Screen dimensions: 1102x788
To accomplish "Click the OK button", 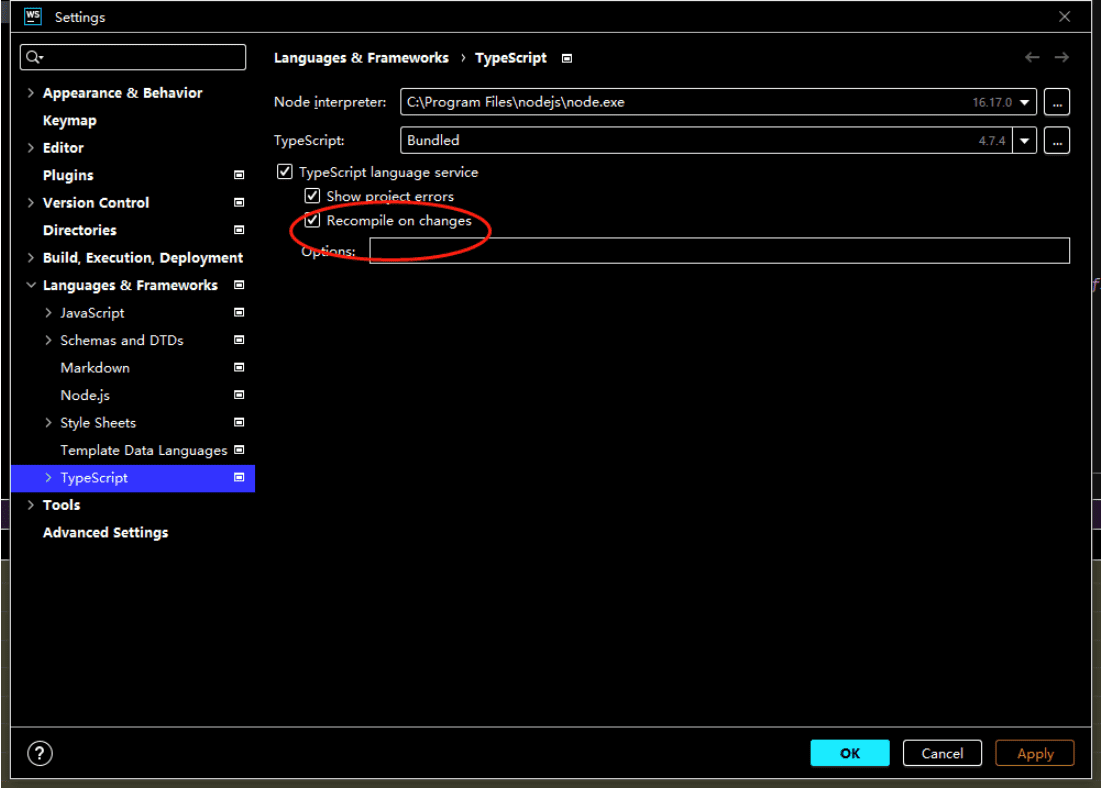I will [850, 753].
